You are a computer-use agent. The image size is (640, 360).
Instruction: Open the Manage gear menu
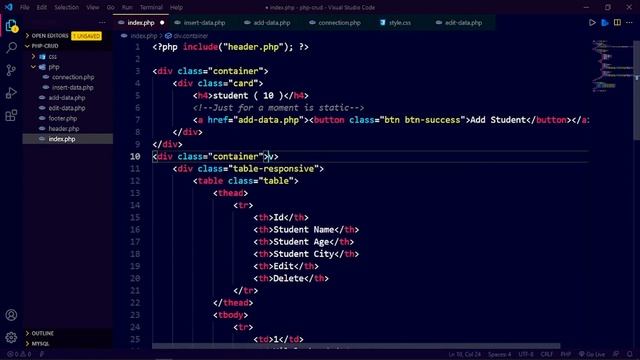coord(11,337)
